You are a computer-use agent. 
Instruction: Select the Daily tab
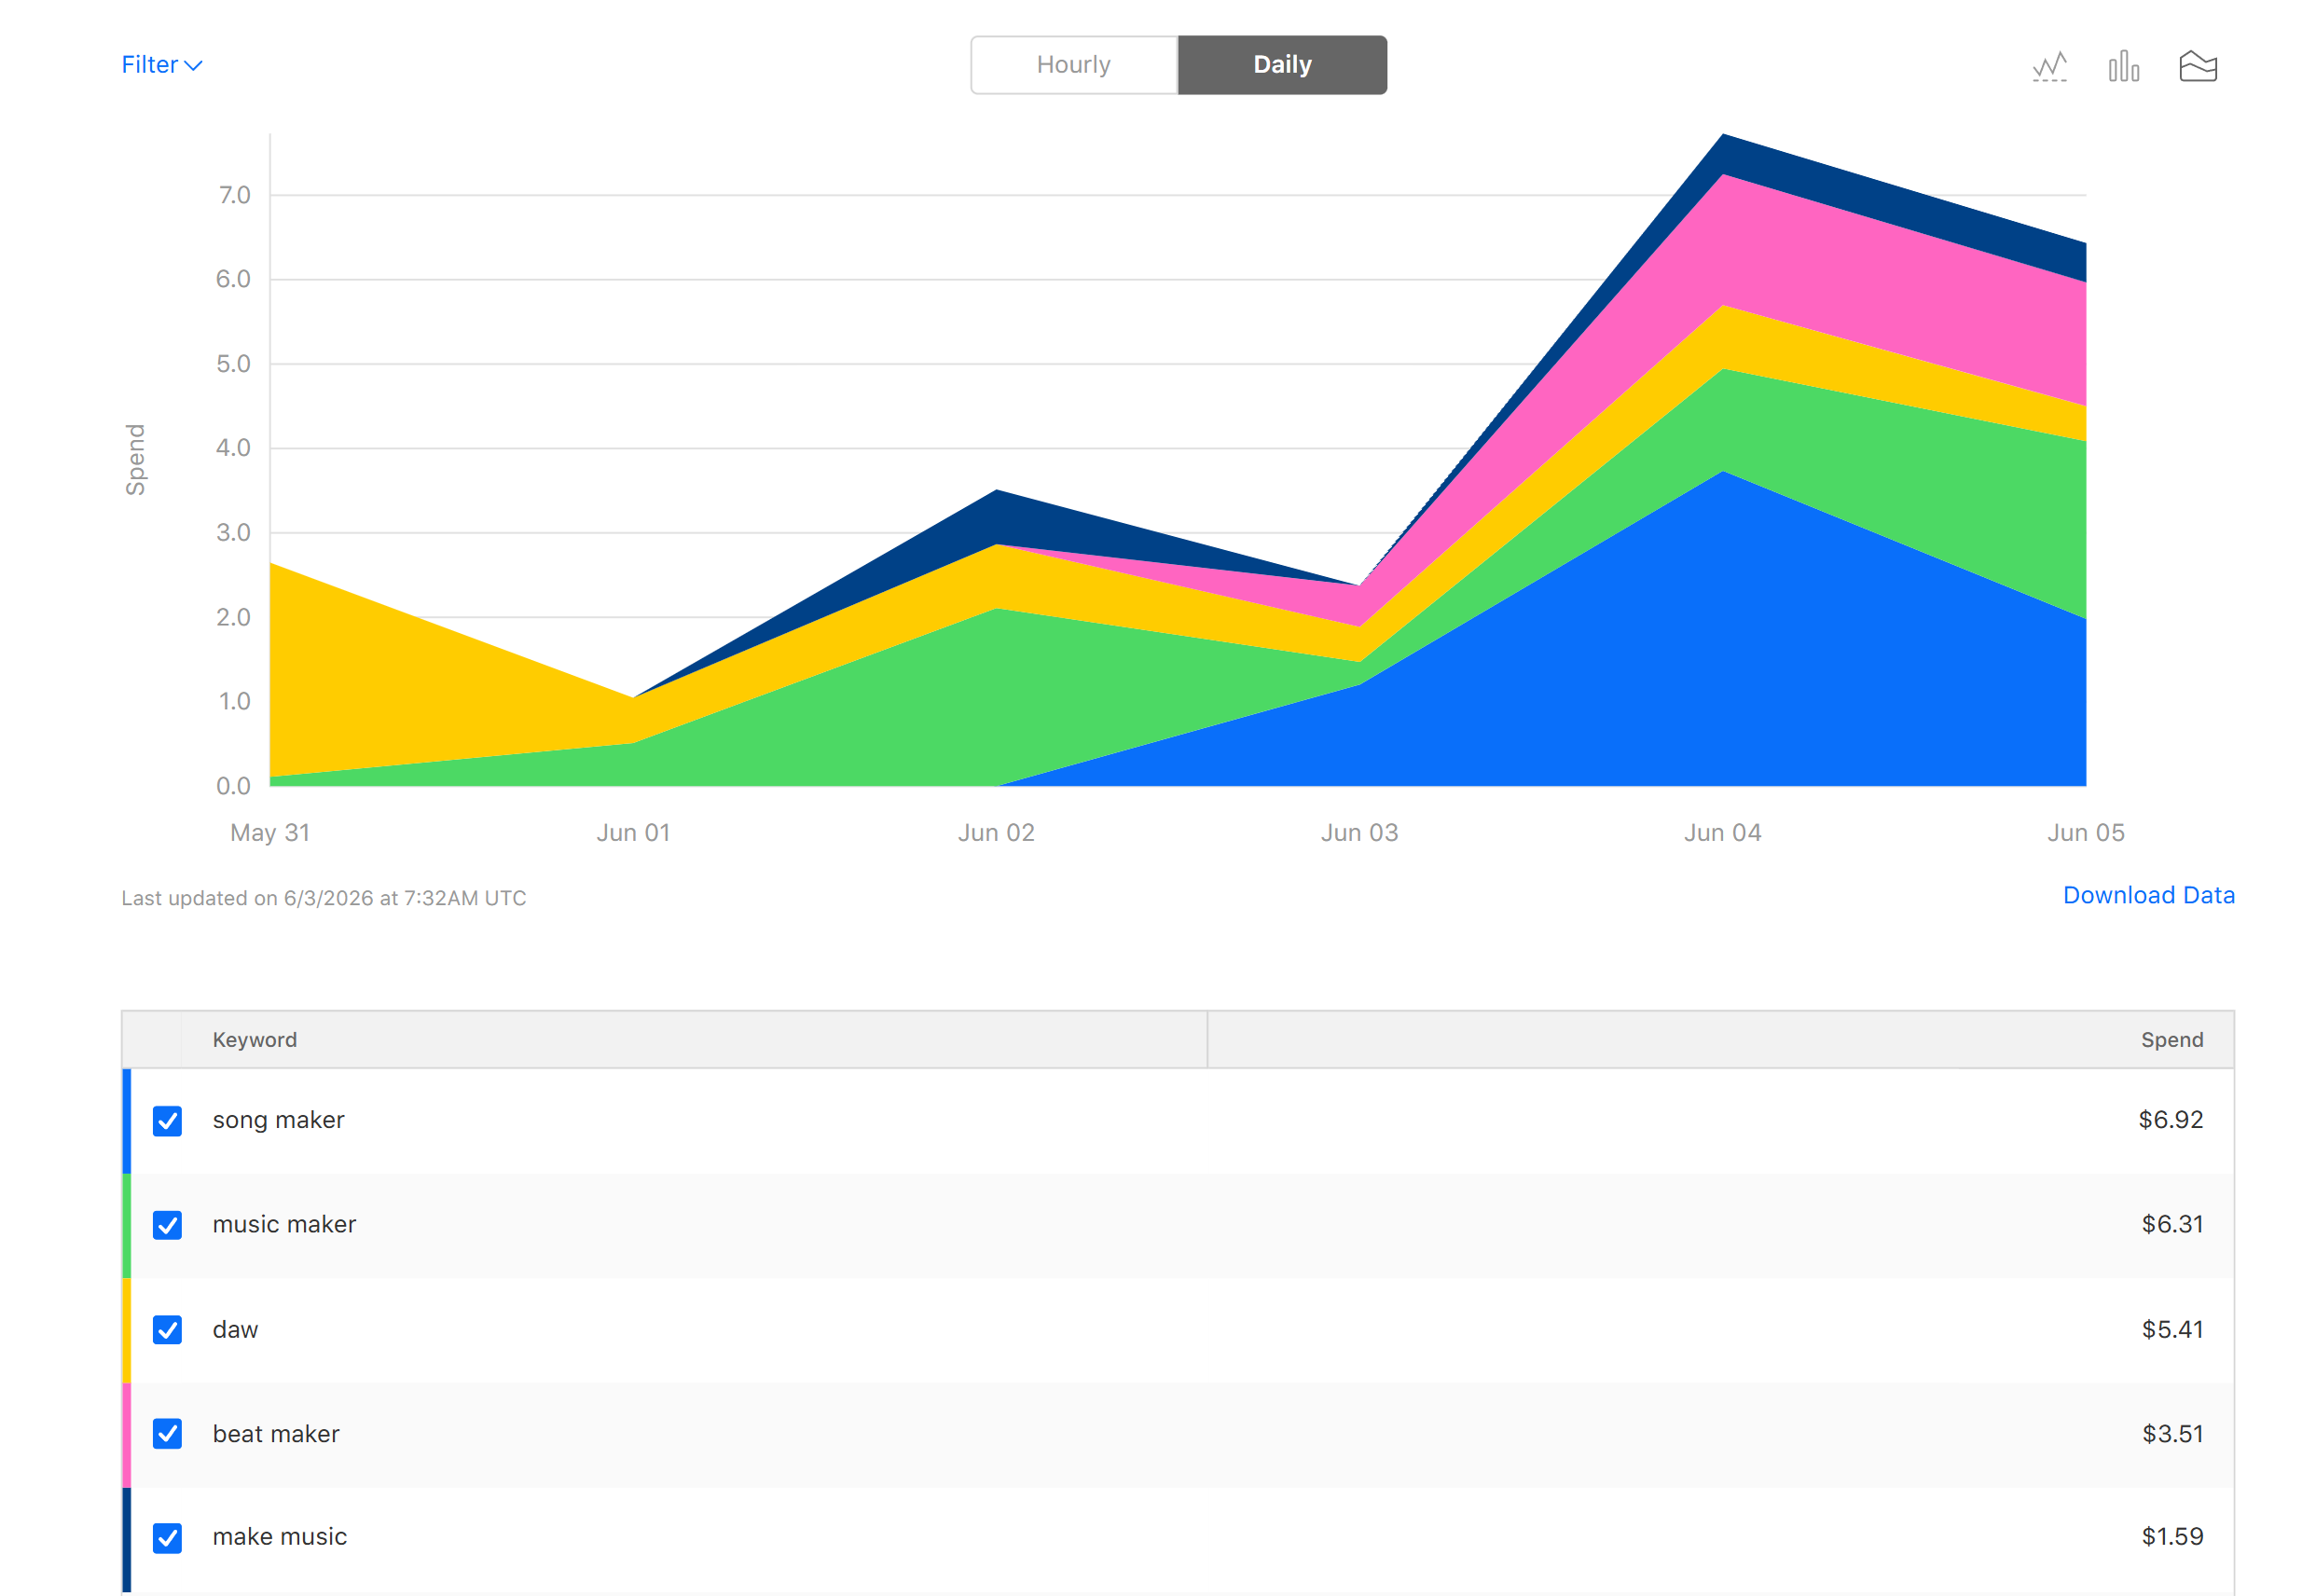click(x=1282, y=65)
